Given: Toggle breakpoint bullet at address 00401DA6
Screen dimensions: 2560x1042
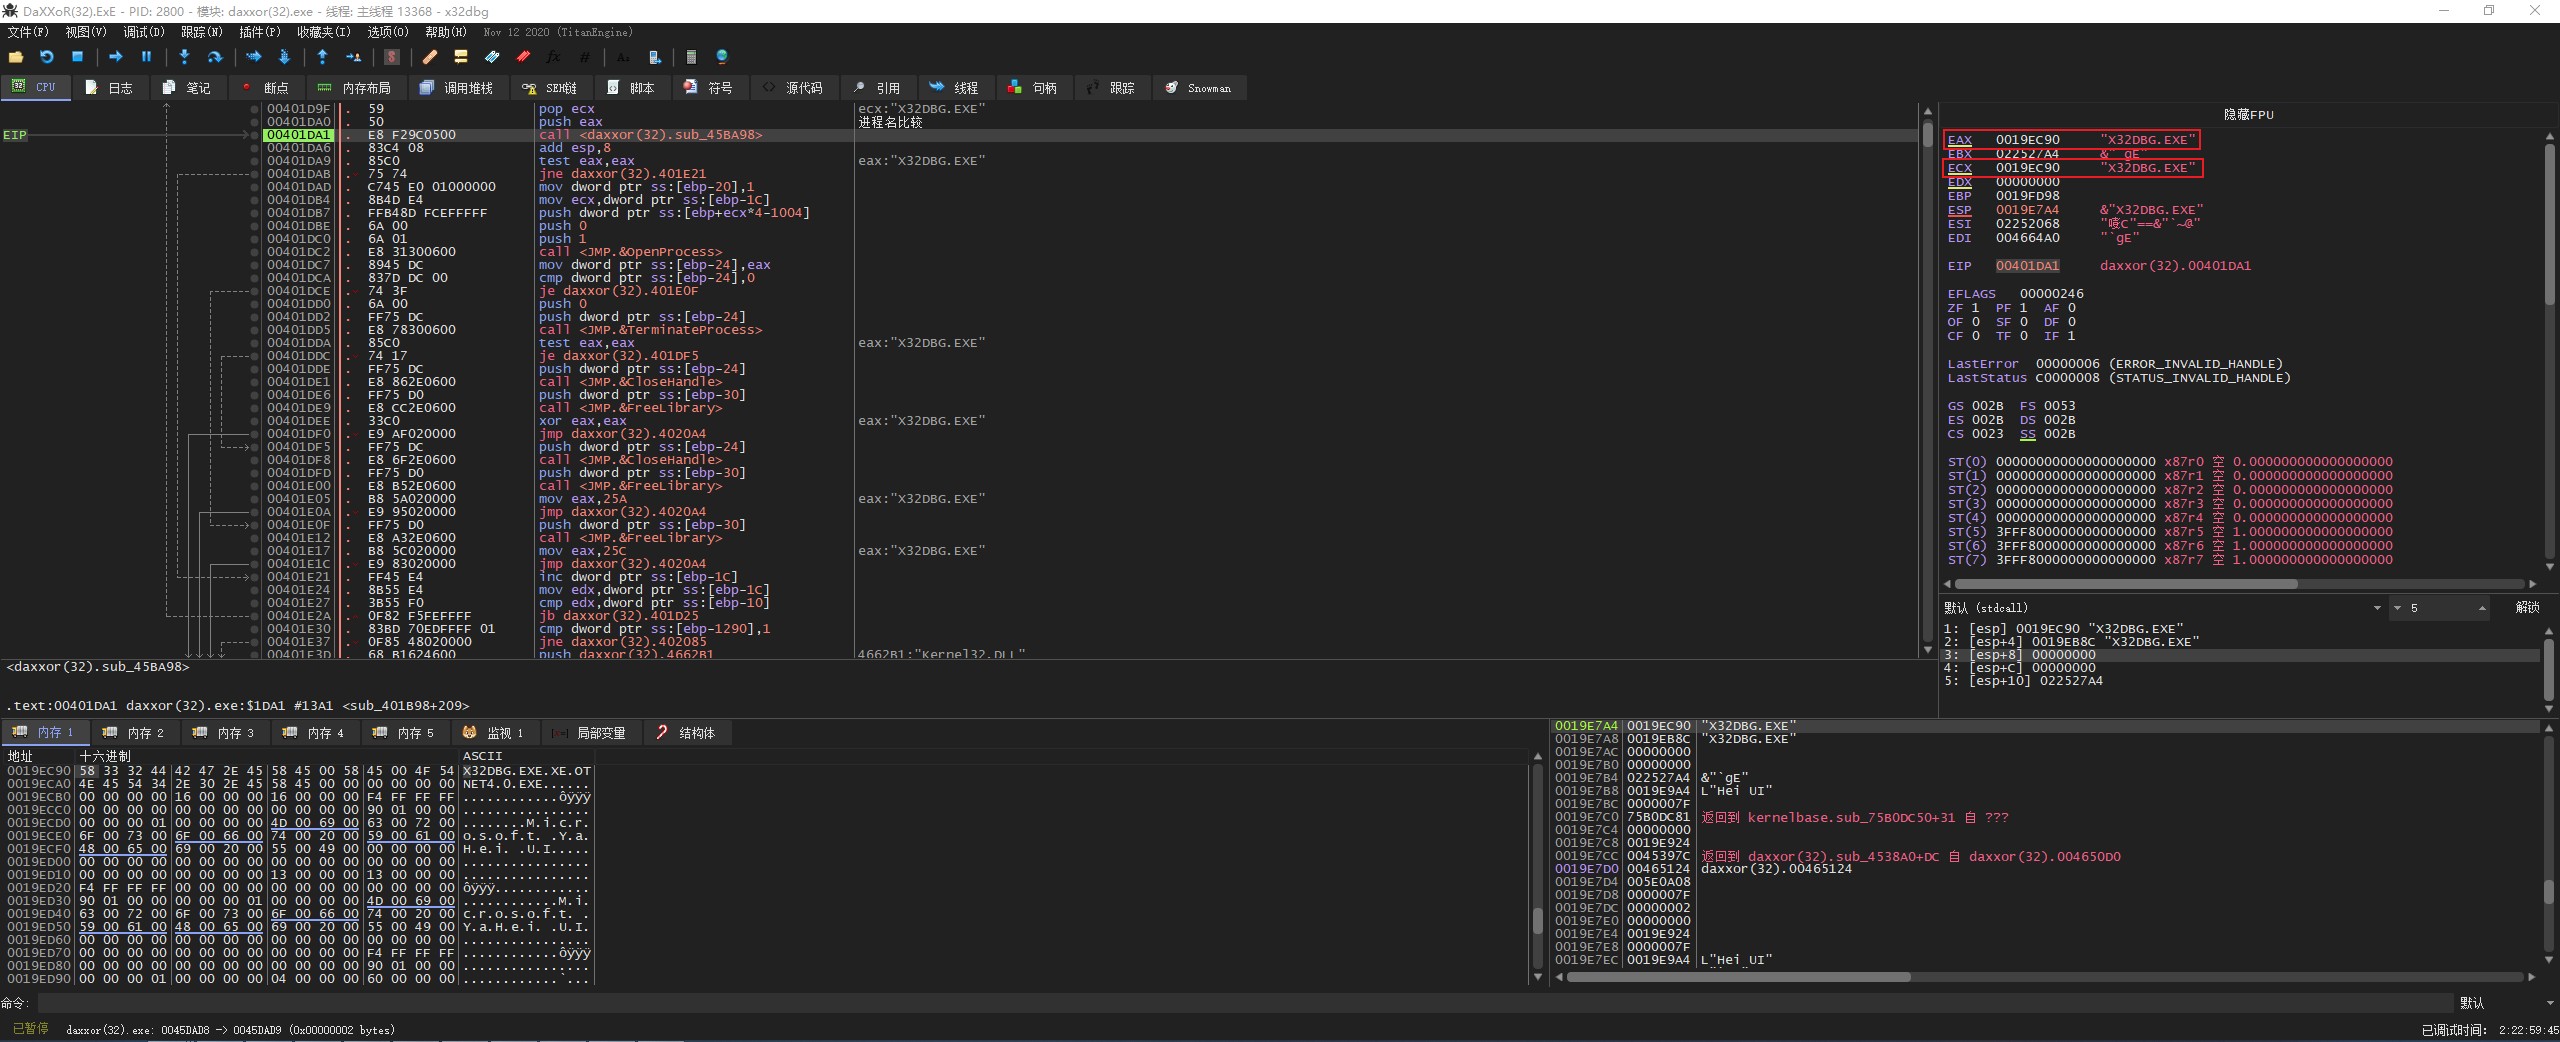Looking at the screenshot, I should [x=255, y=148].
